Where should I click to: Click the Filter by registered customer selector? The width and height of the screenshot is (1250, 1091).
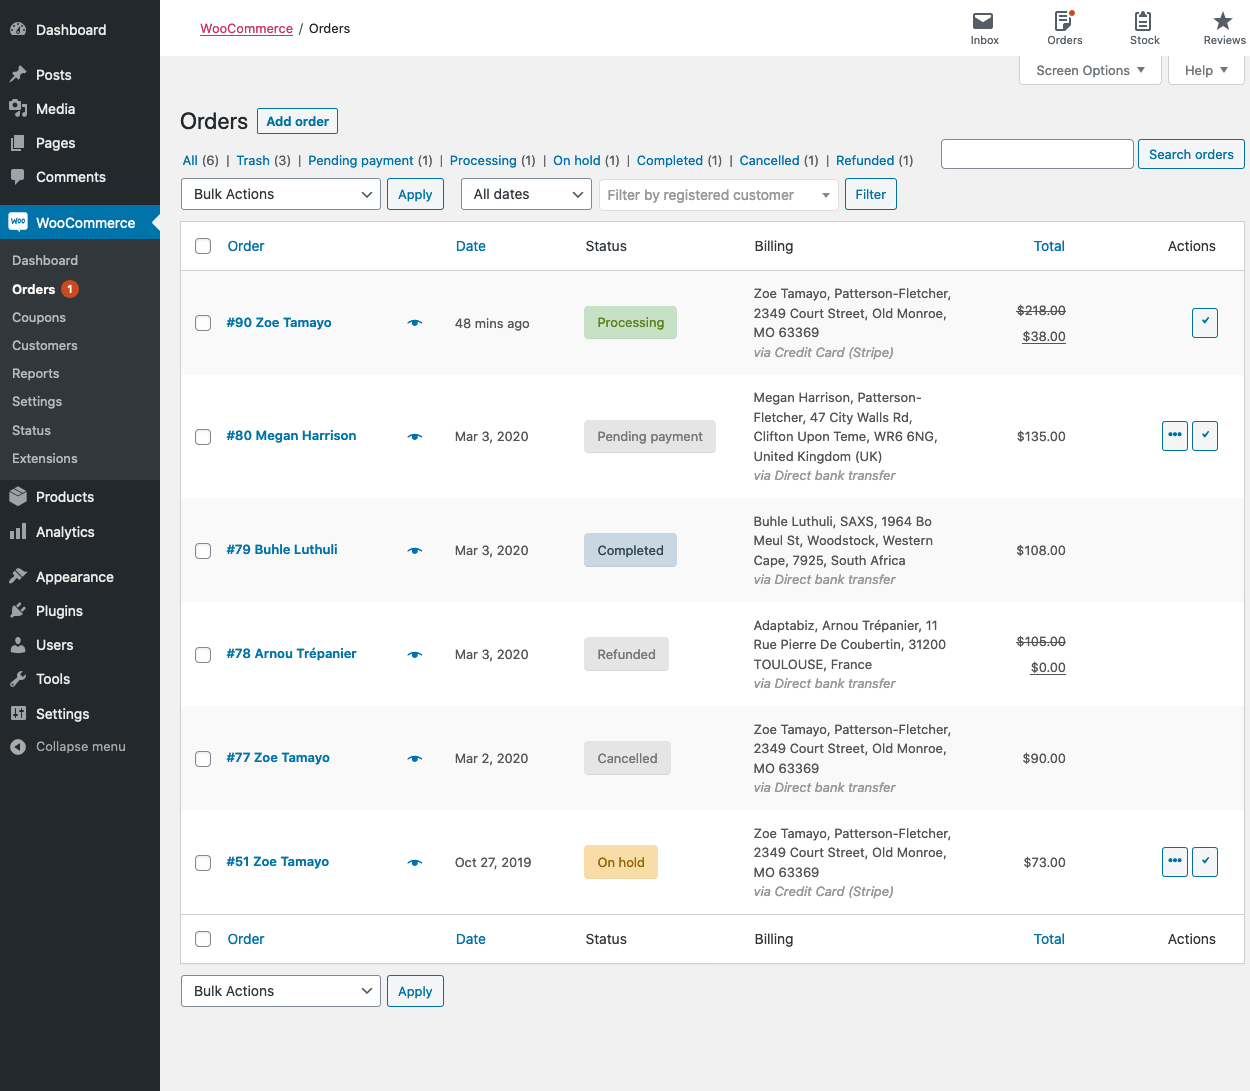coord(718,195)
